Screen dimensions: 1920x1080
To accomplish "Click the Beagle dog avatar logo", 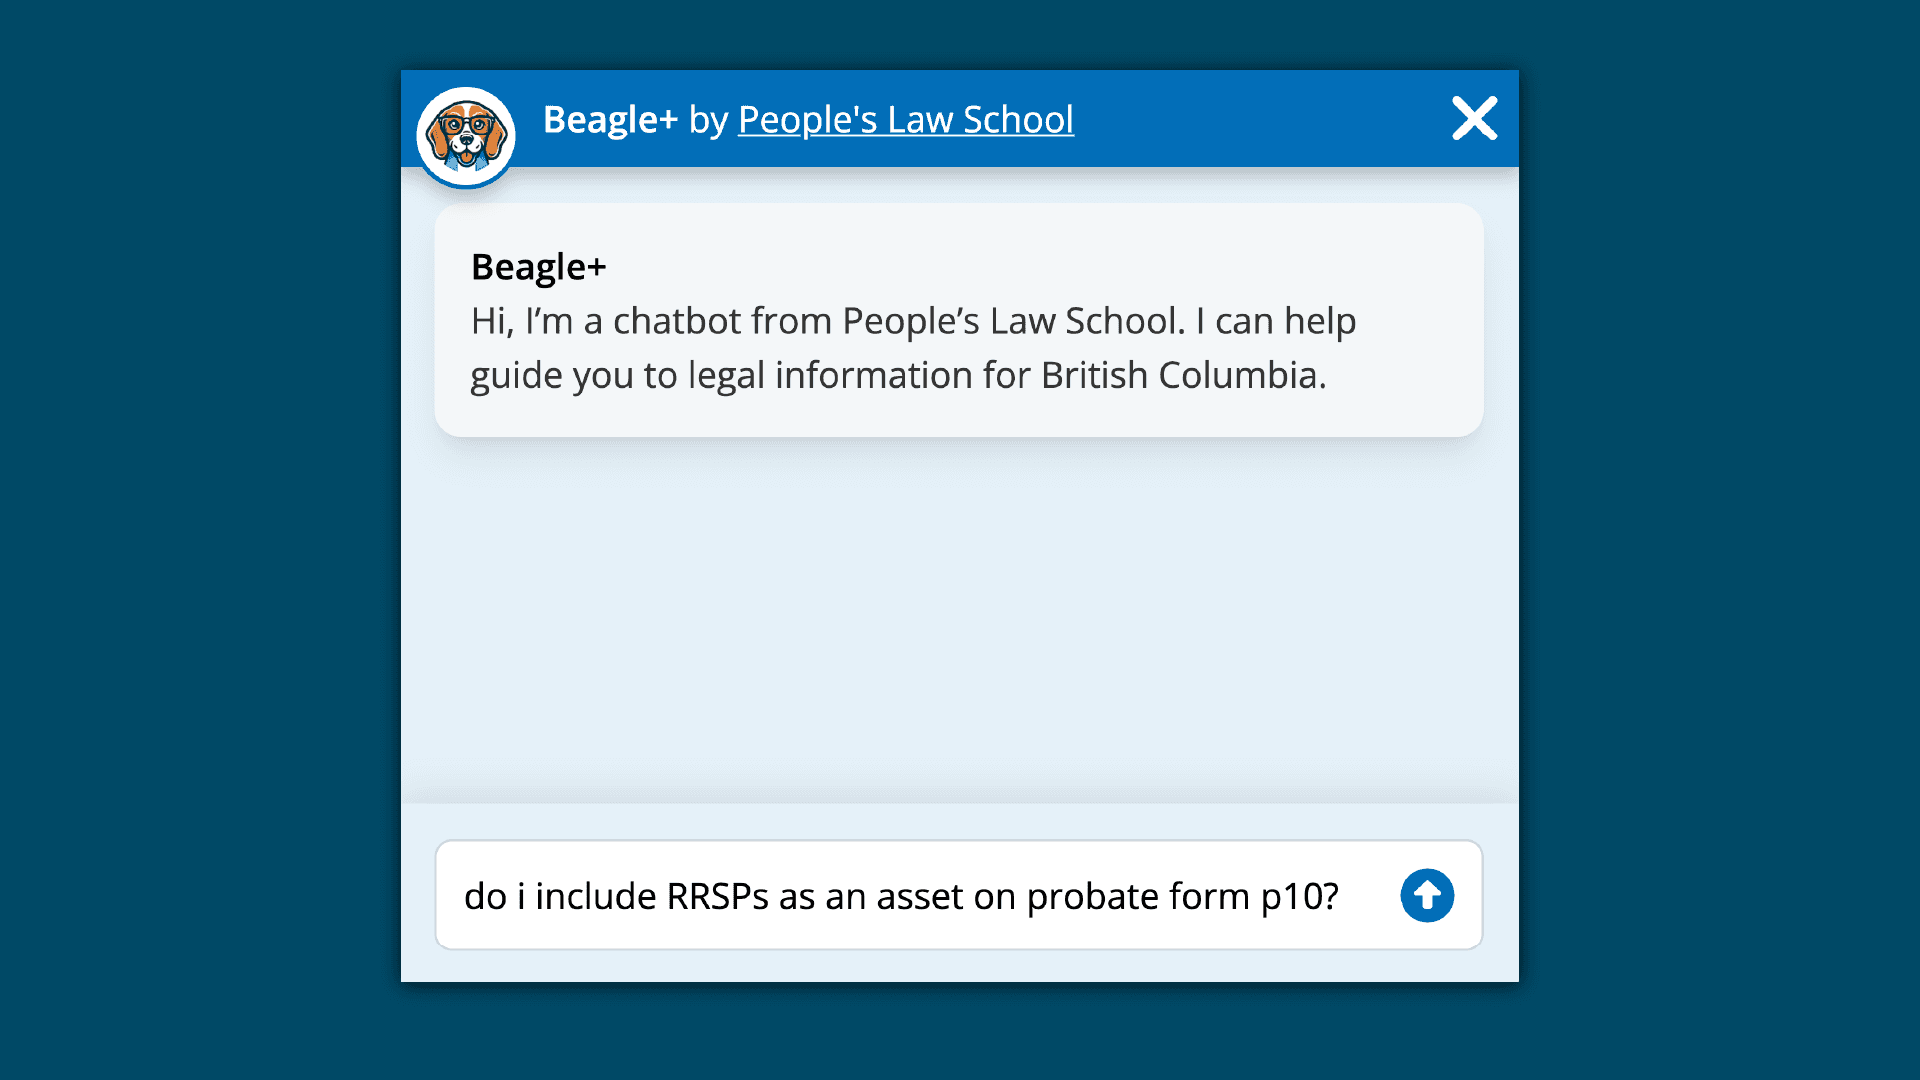I will (466, 137).
